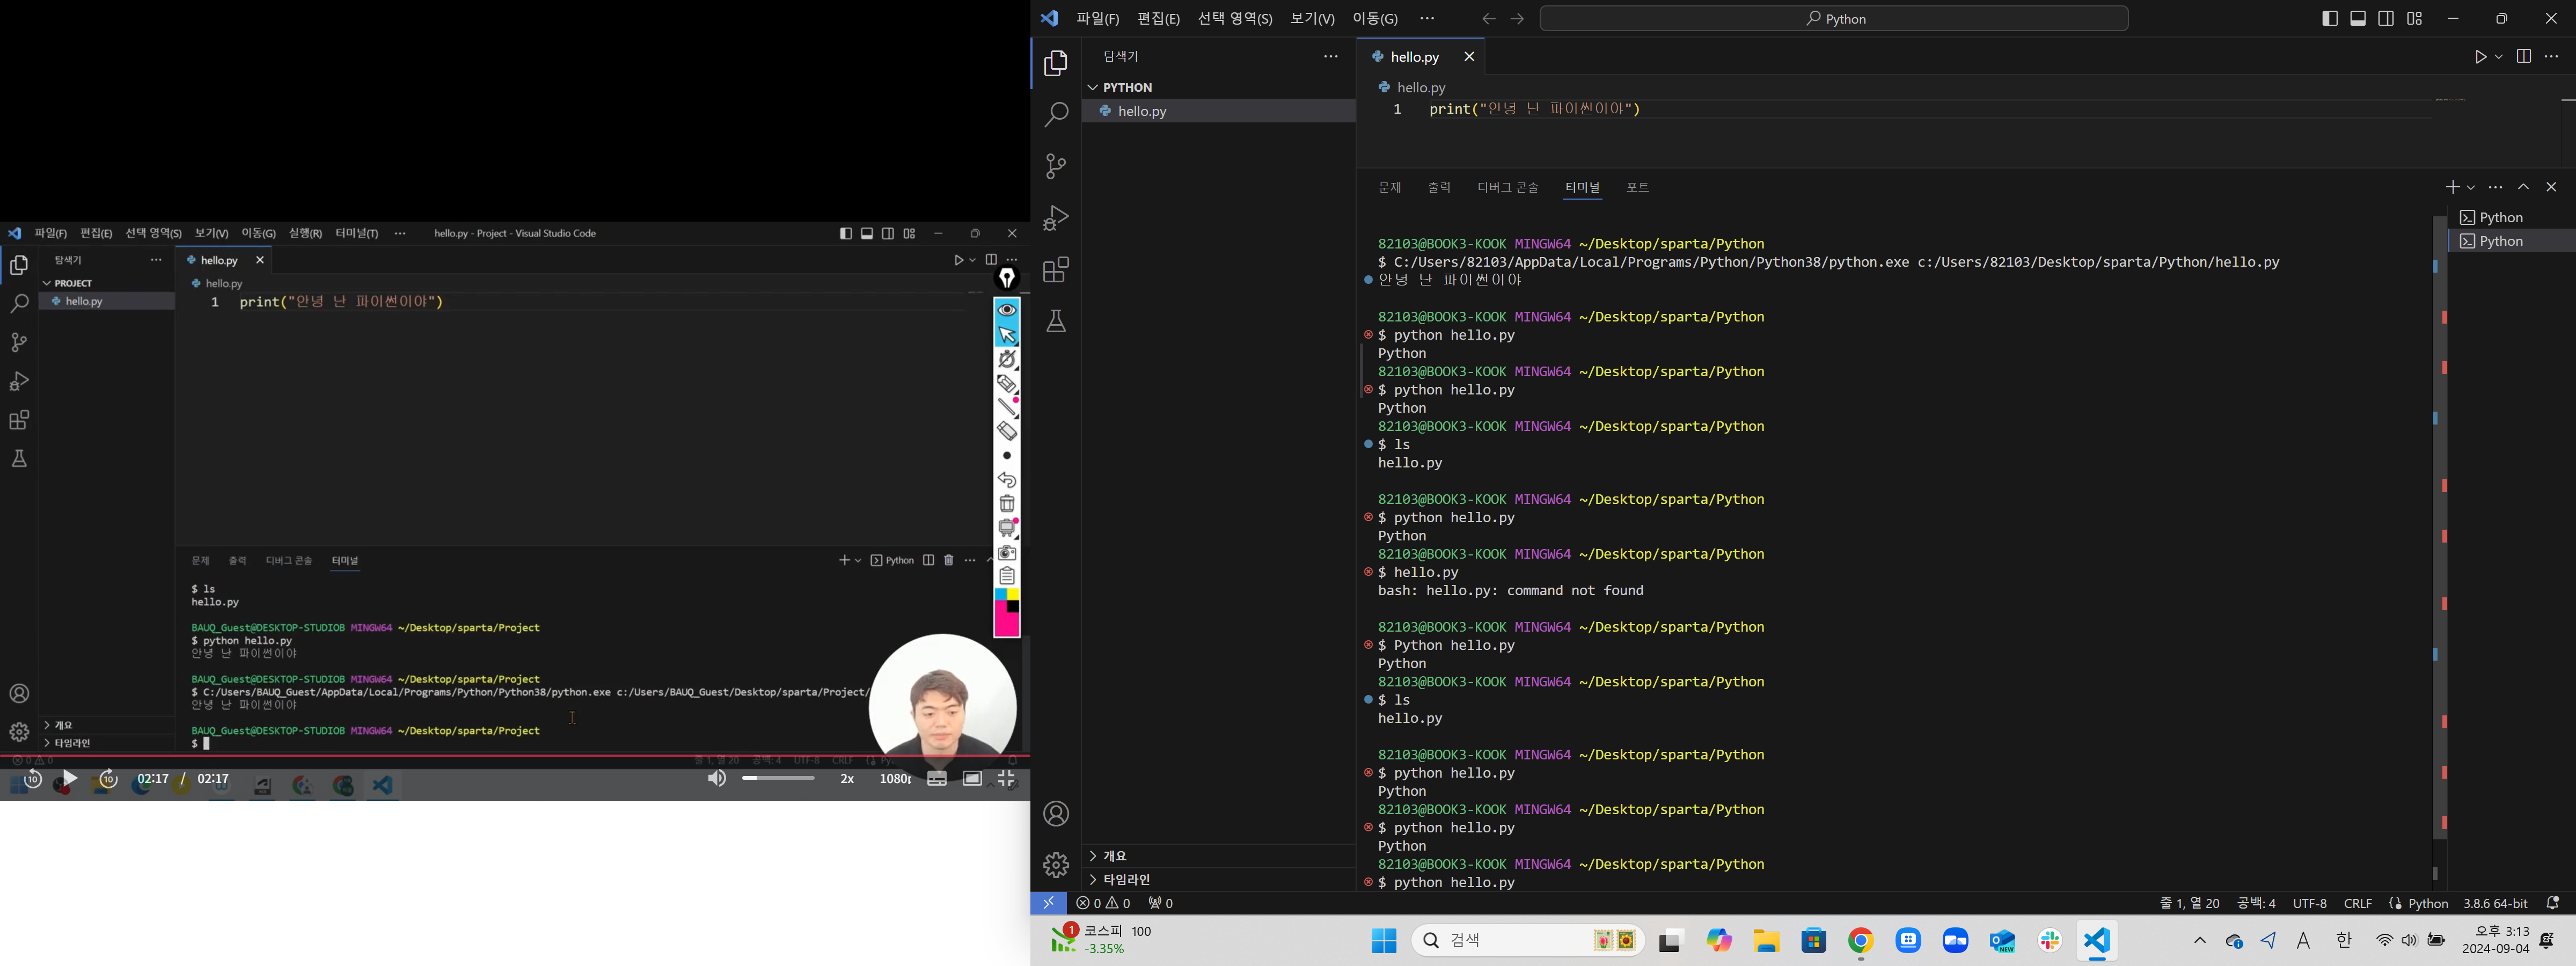Viewport: 2576px width, 966px height.
Task: Go forward with the right navigation arrow
Action: [1517, 19]
